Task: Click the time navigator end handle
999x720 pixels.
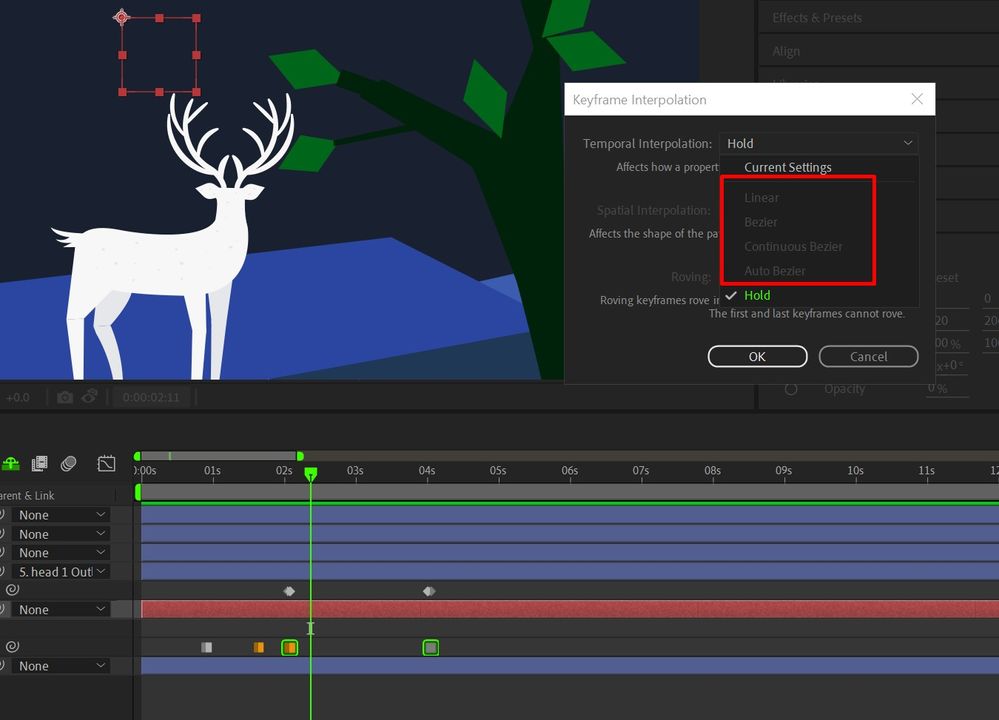Action: click(300, 456)
